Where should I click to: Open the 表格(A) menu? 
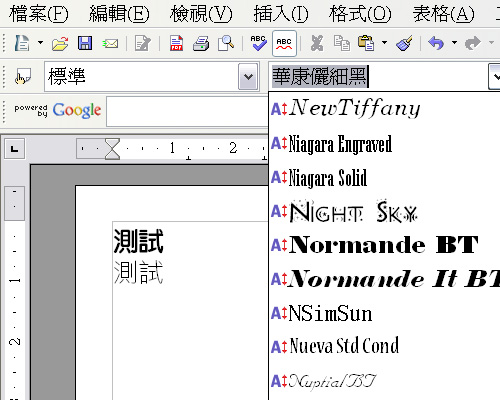[x=443, y=14]
